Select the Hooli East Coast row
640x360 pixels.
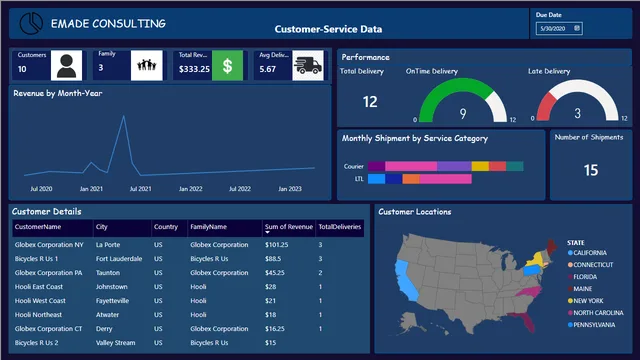pyautogui.click(x=188, y=287)
